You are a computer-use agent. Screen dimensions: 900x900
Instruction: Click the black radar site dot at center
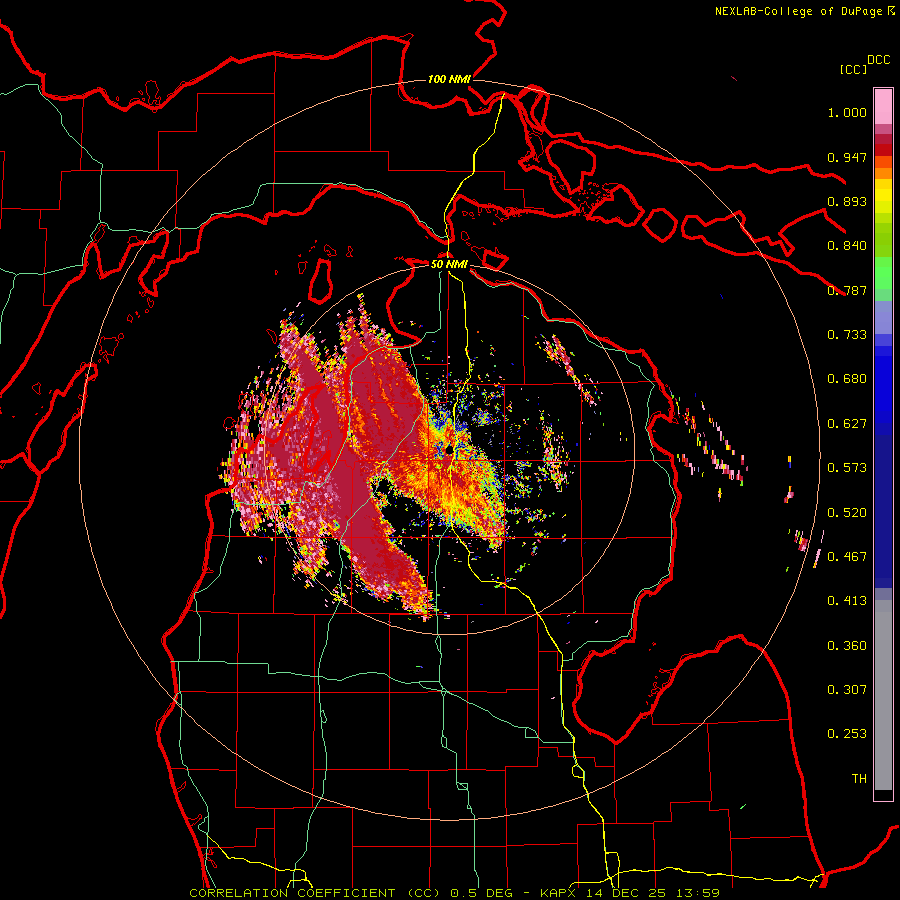coord(449,451)
